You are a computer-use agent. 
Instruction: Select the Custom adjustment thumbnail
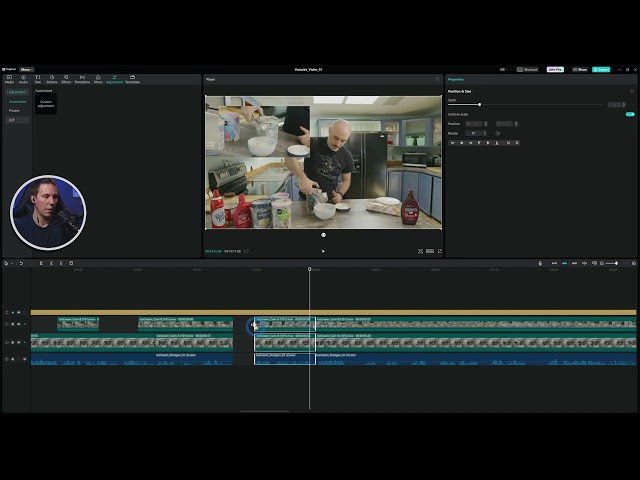click(x=46, y=103)
